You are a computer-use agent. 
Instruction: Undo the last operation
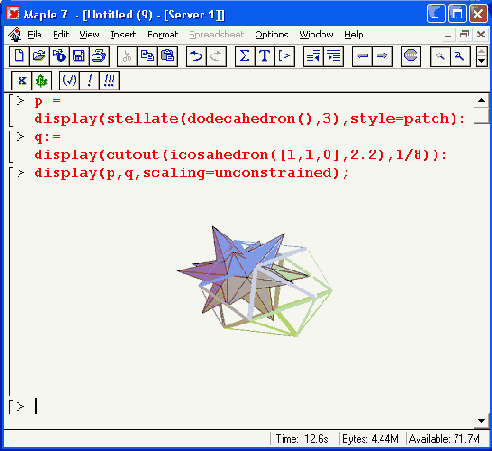tap(196, 56)
